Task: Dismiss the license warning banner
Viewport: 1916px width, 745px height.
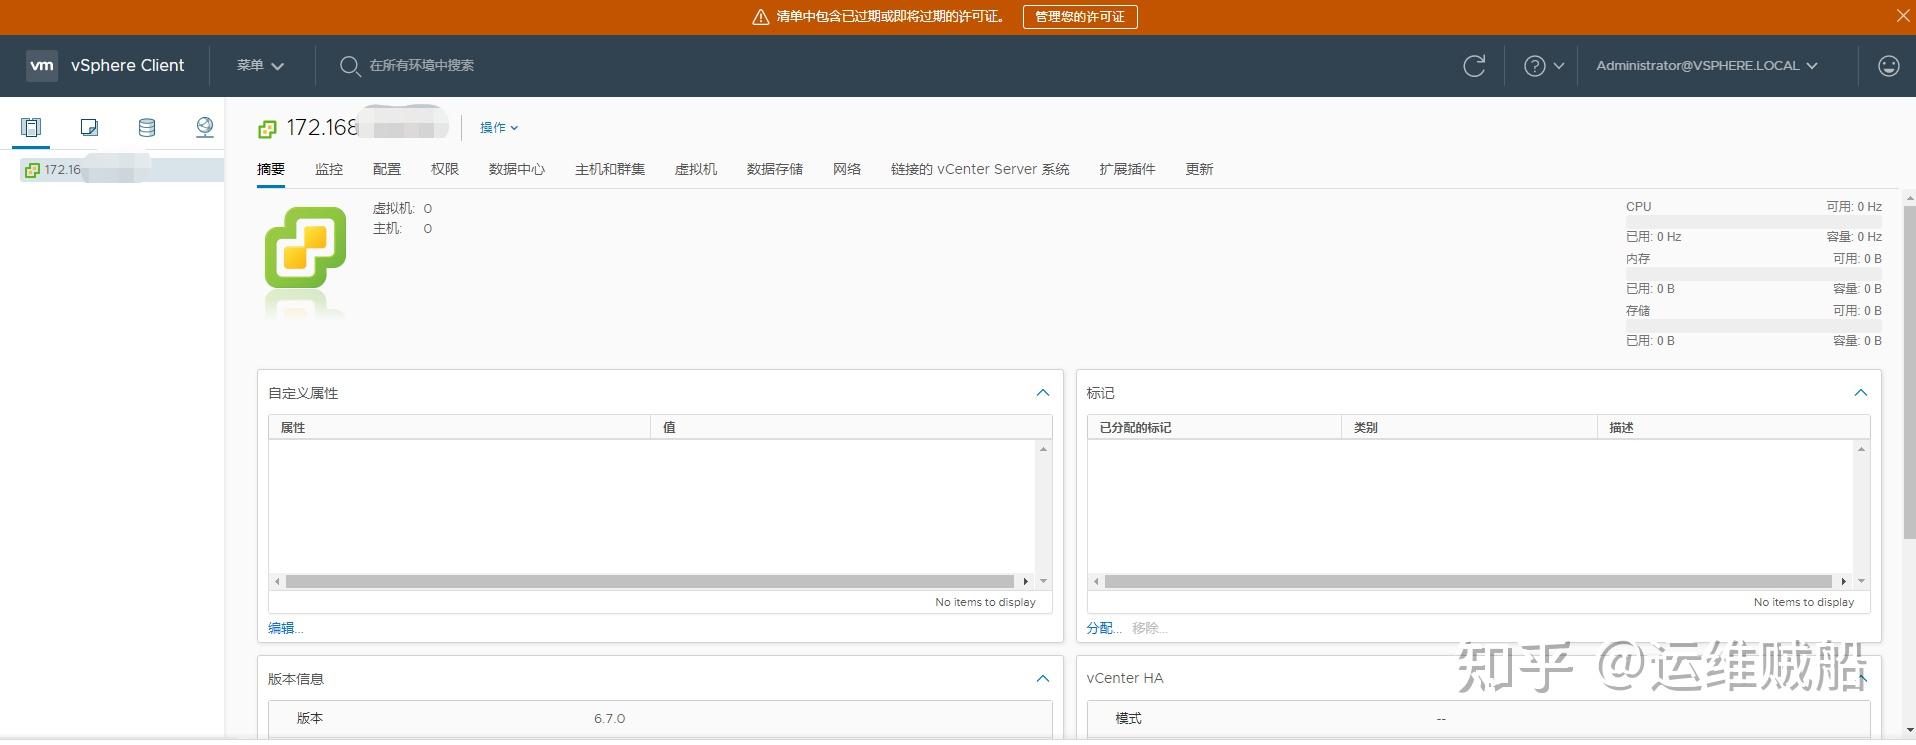Action: coord(1903,15)
